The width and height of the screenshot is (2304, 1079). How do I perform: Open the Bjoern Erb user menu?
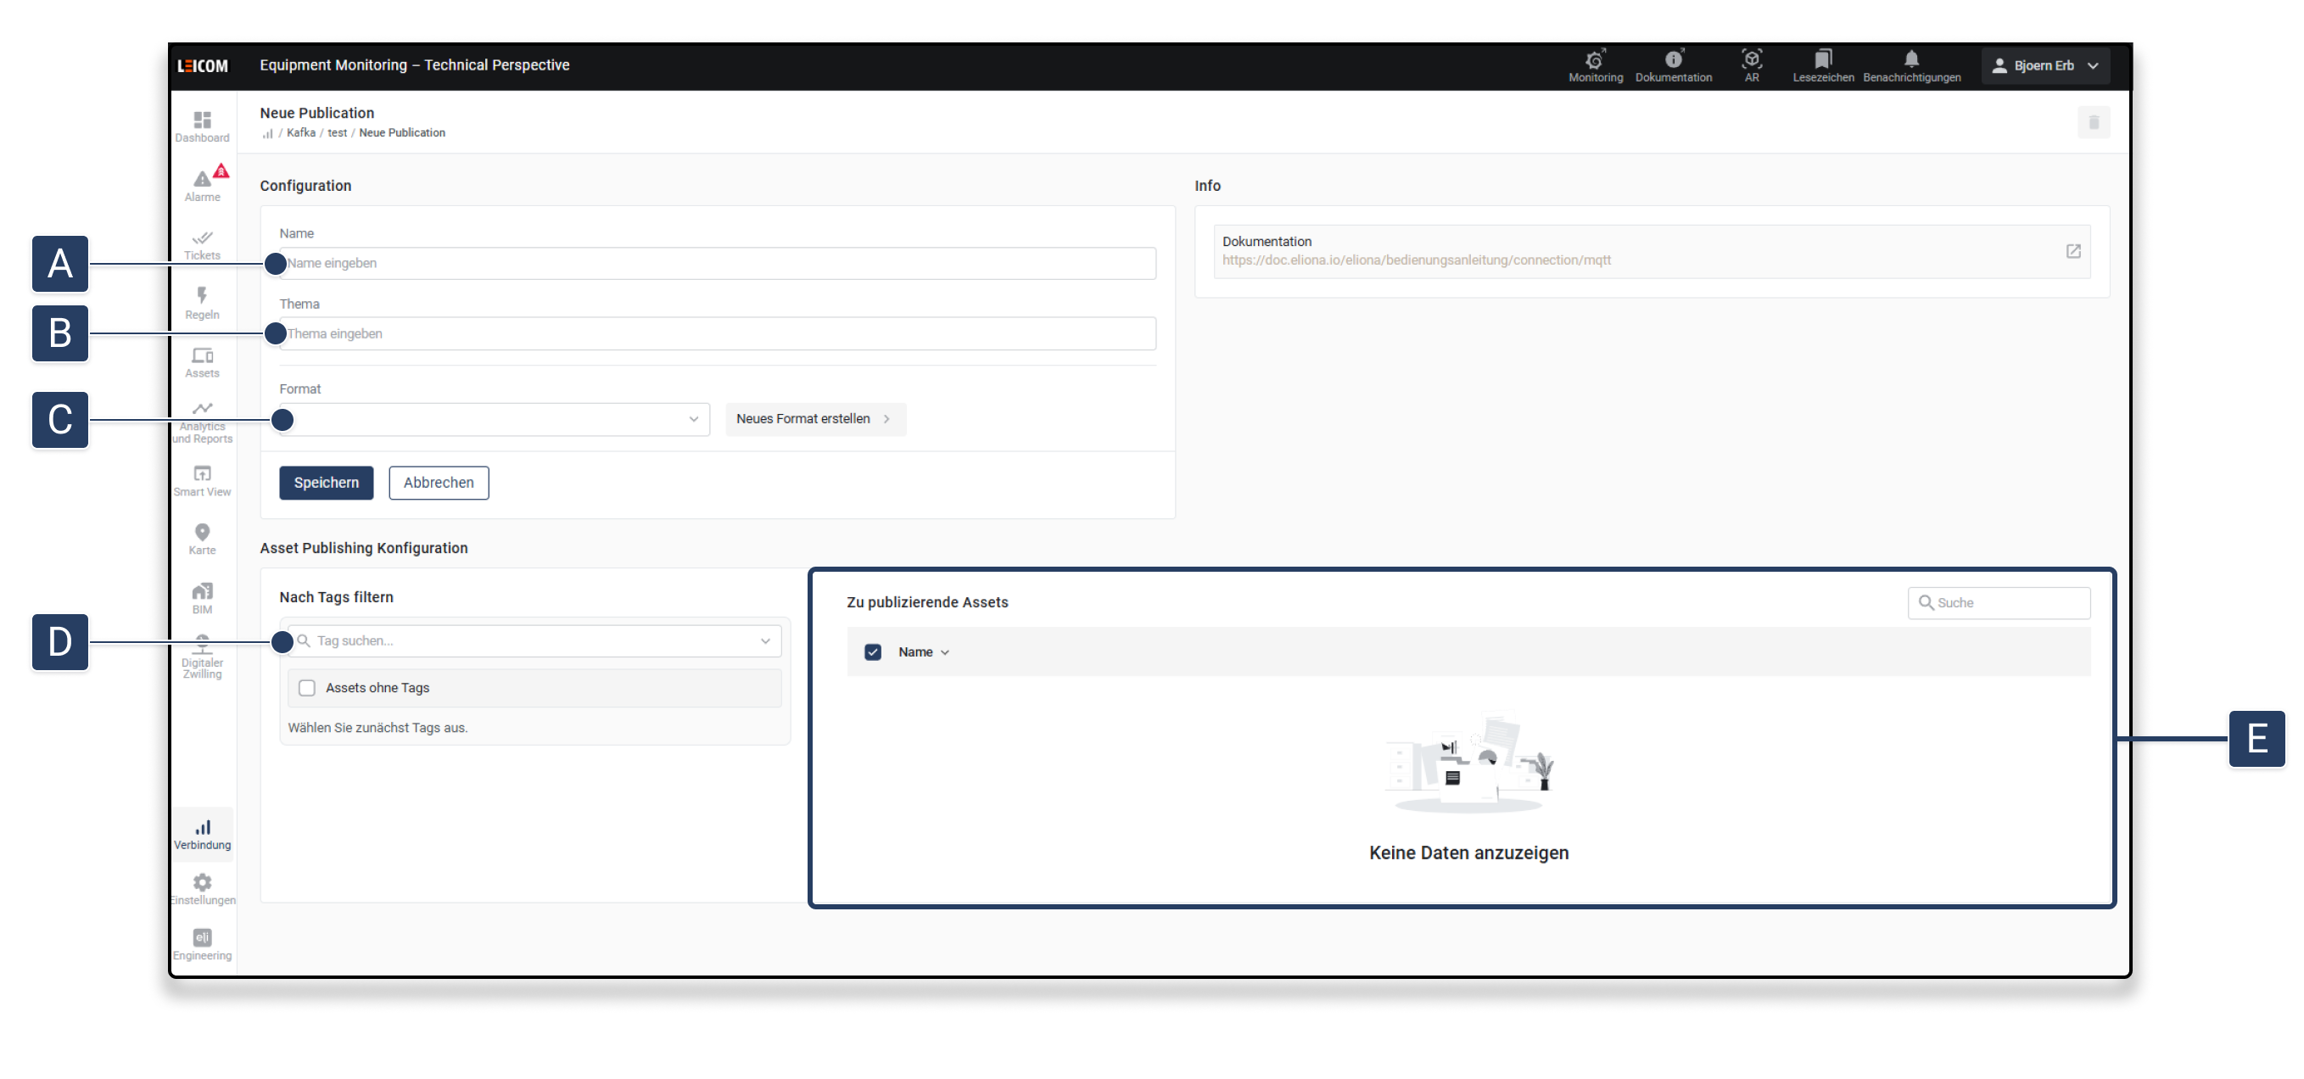pyautogui.click(x=2045, y=66)
